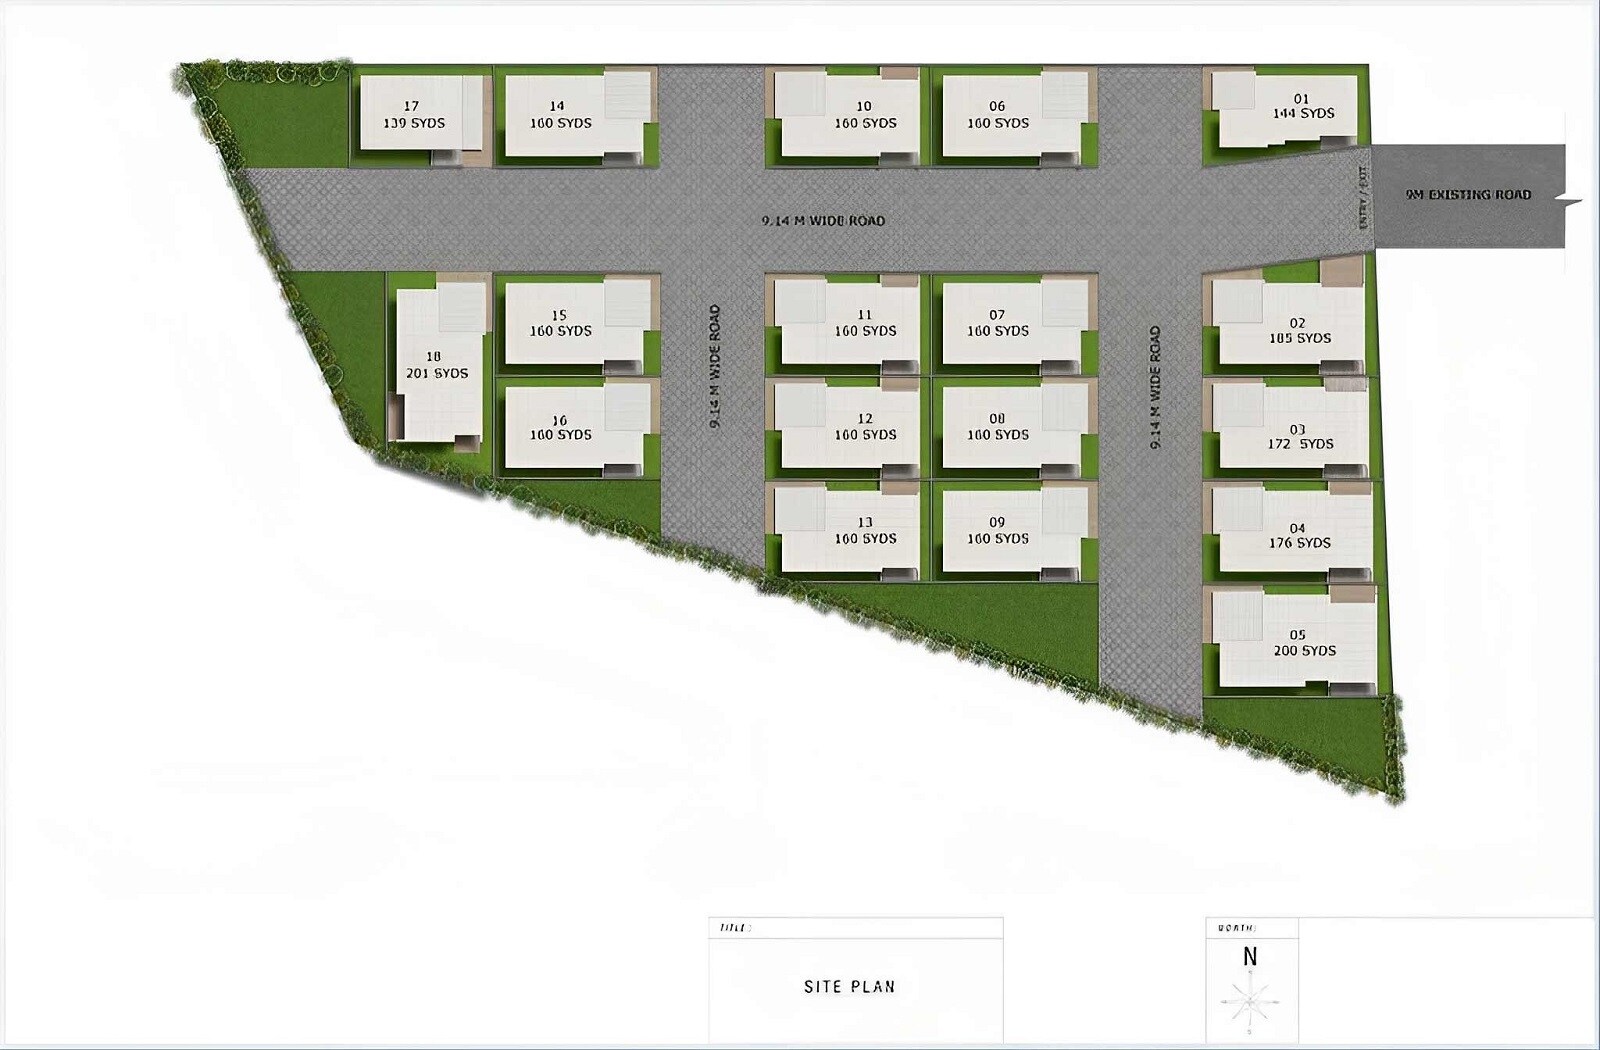
Task: Select plot 16 labeled 160 SYDS
Action: pyautogui.click(x=560, y=425)
